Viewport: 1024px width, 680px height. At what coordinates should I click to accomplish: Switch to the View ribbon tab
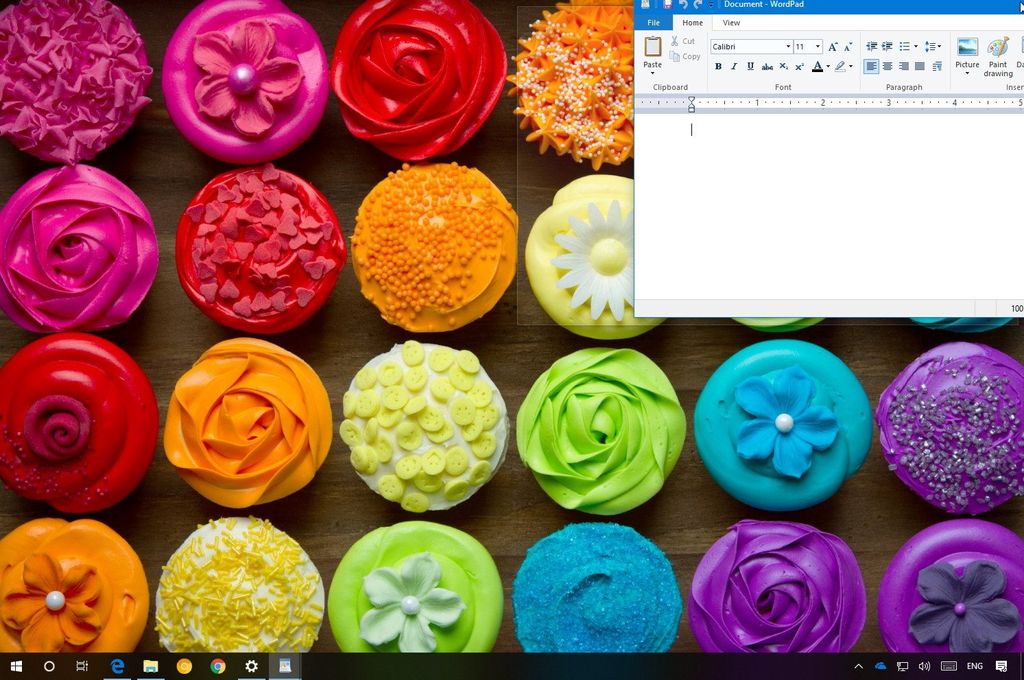(732, 22)
